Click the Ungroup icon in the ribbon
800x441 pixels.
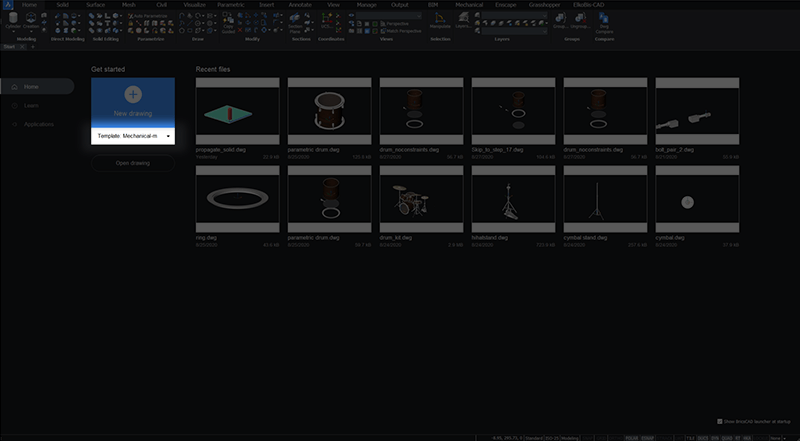tap(578, 24)
